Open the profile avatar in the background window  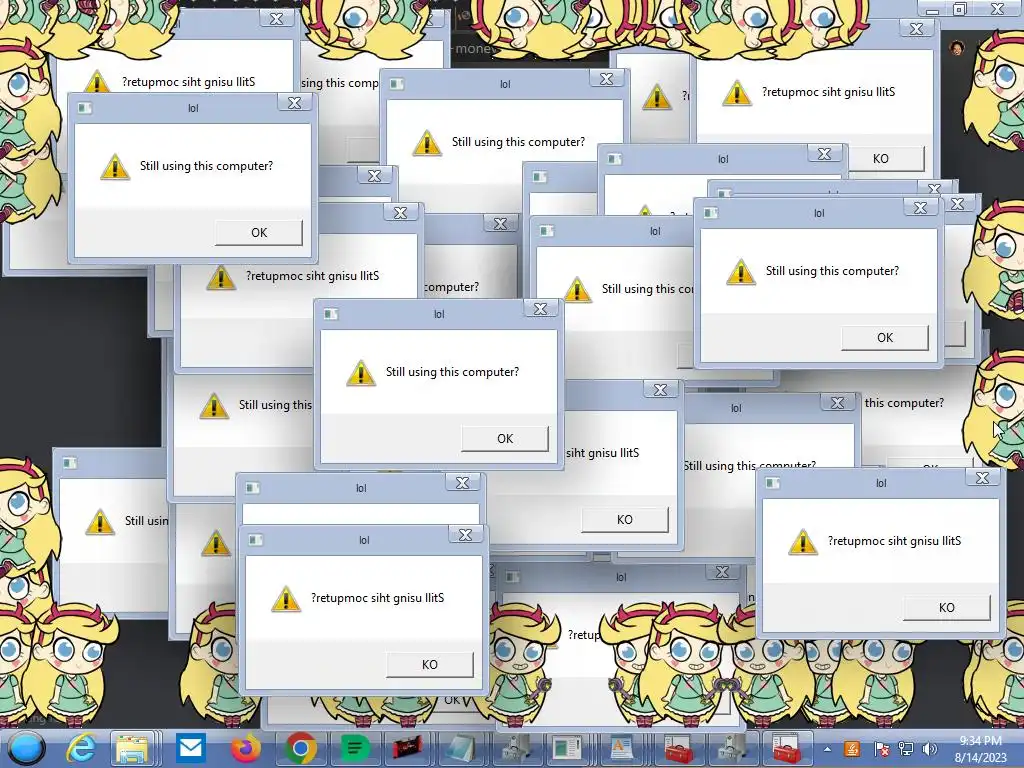[x=957, y=48]
